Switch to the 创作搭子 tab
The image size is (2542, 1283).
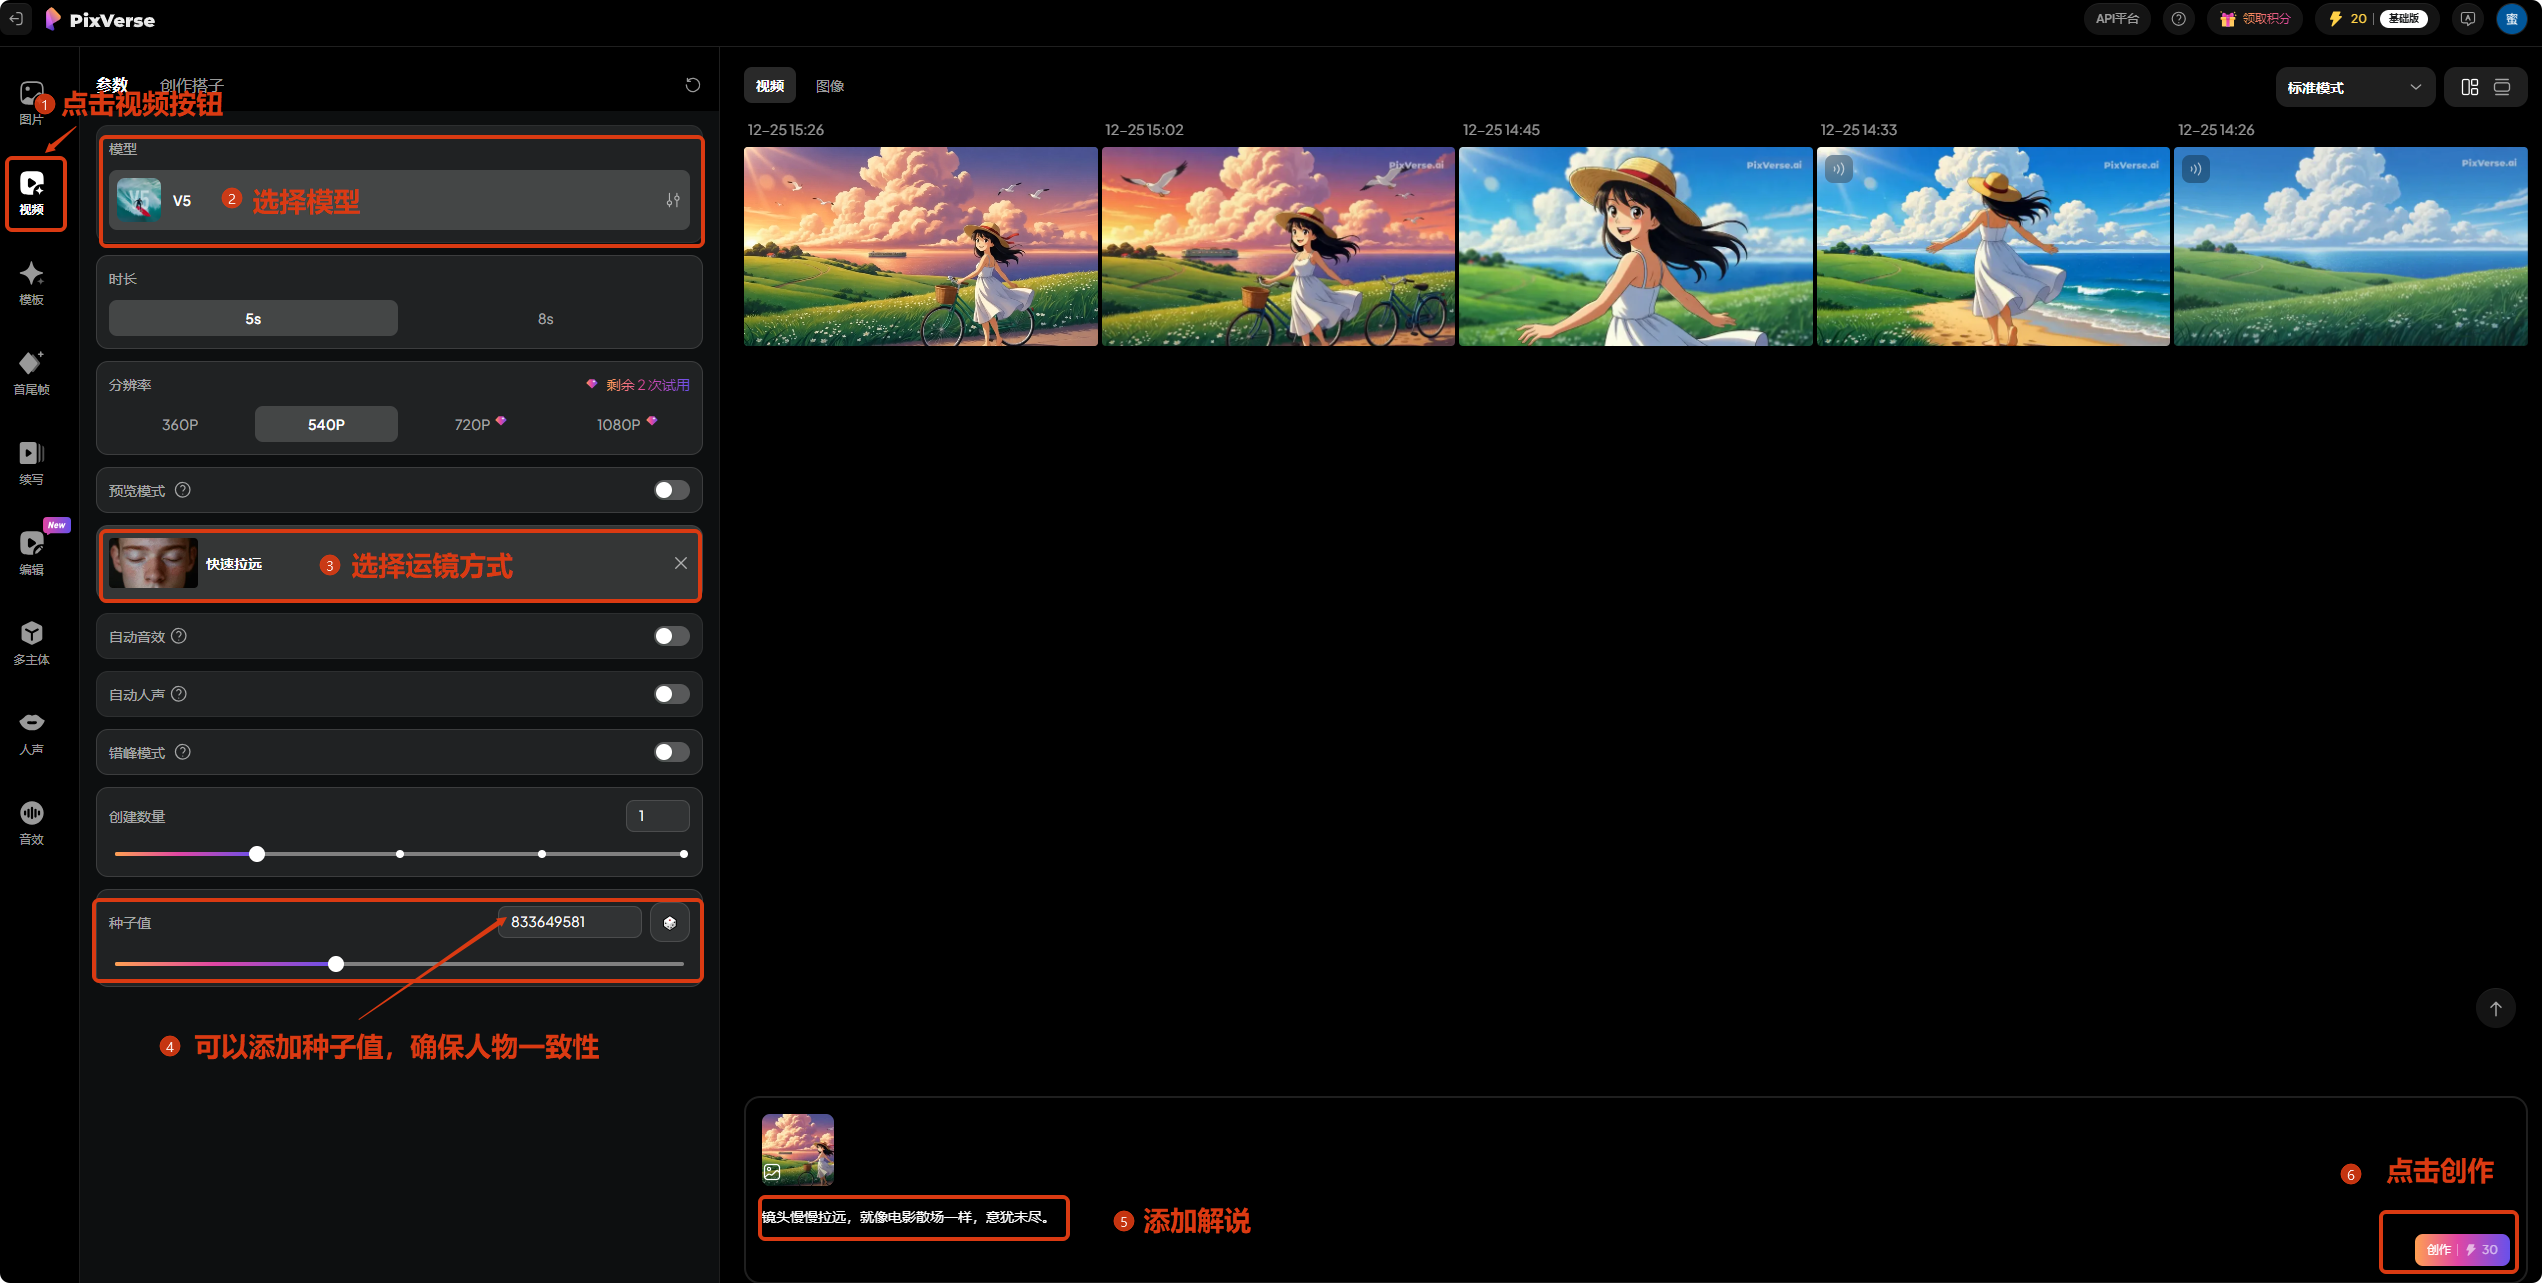click(192, 85)
